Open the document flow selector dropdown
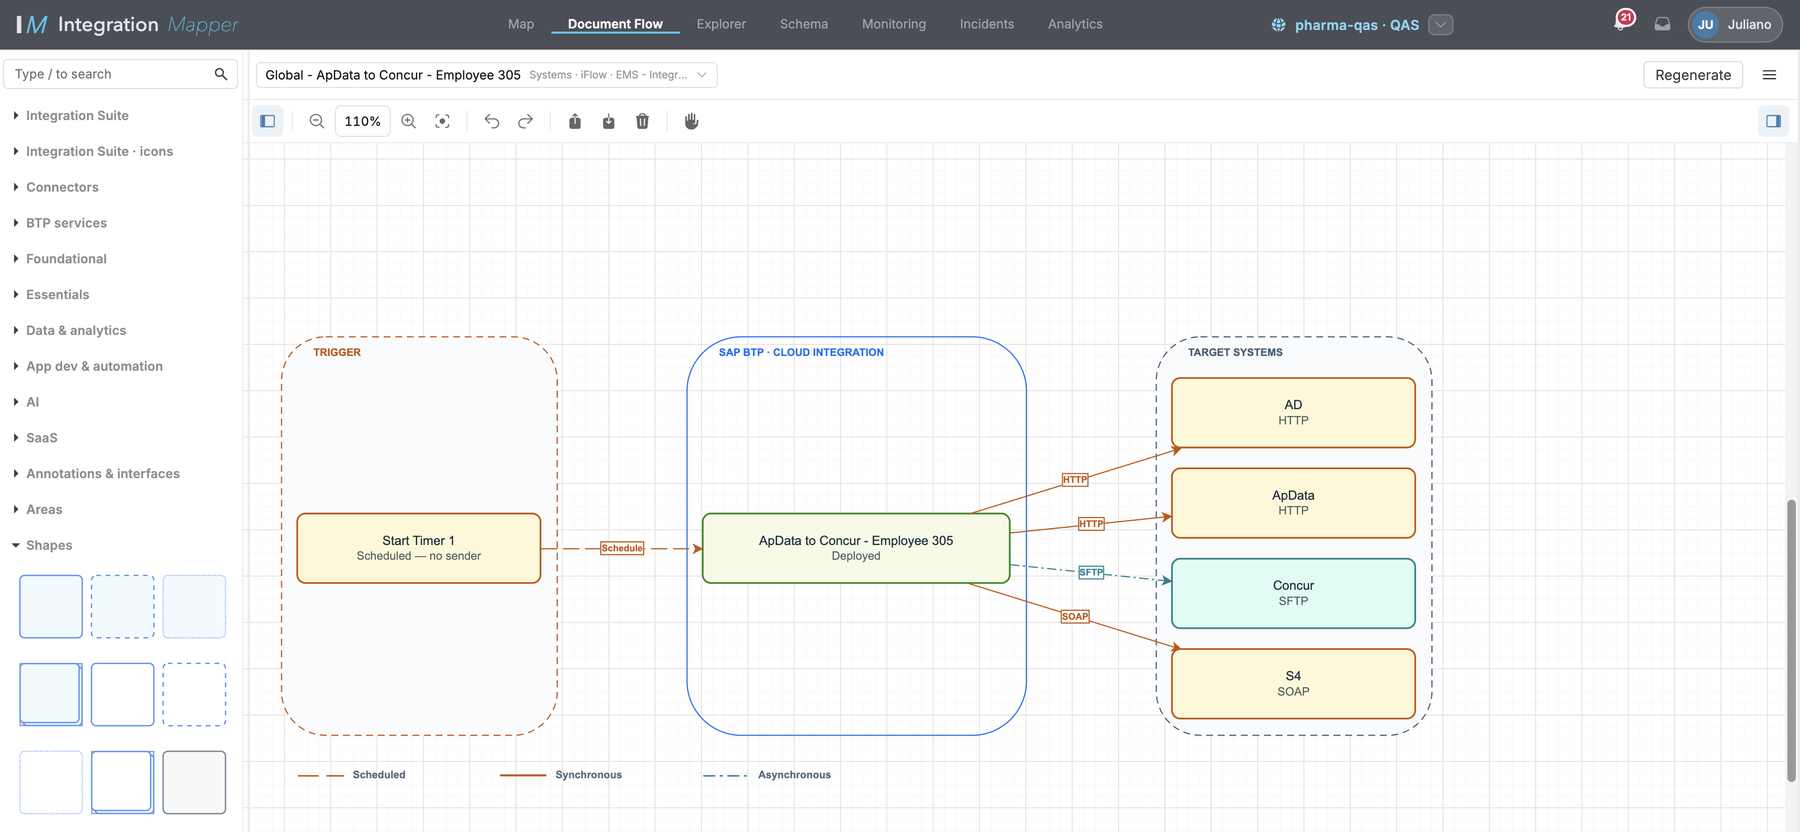Viewport: 1800px width, 832px height. (x=487, y=75)
